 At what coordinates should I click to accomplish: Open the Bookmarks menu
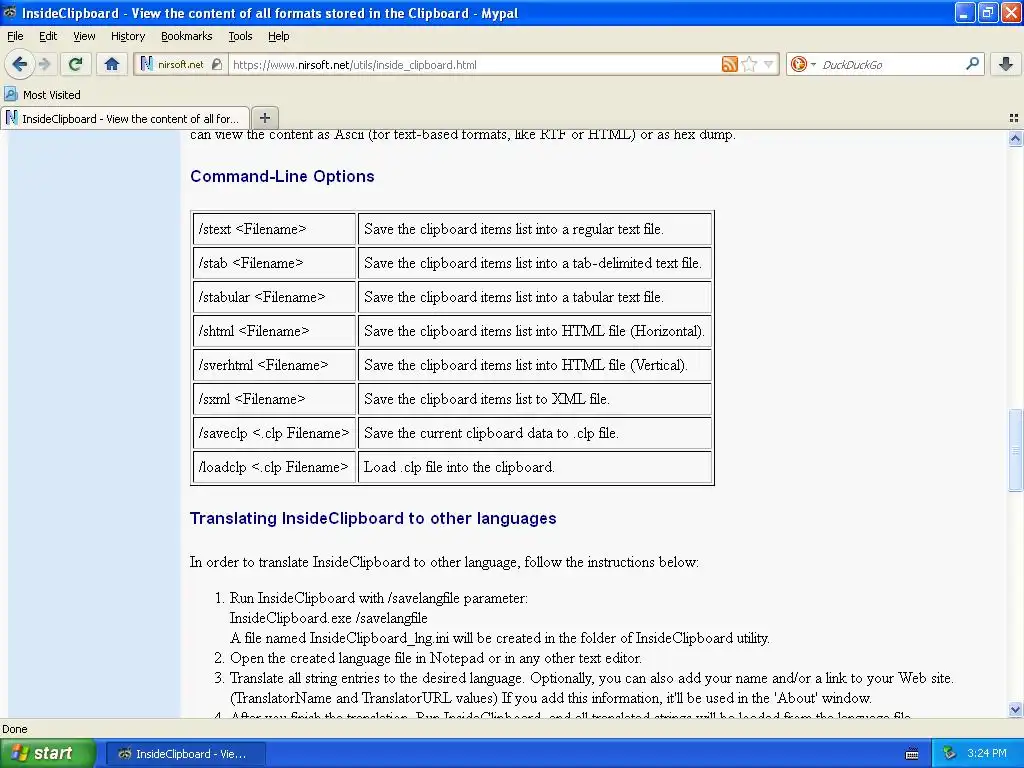[x=187, y=36]
